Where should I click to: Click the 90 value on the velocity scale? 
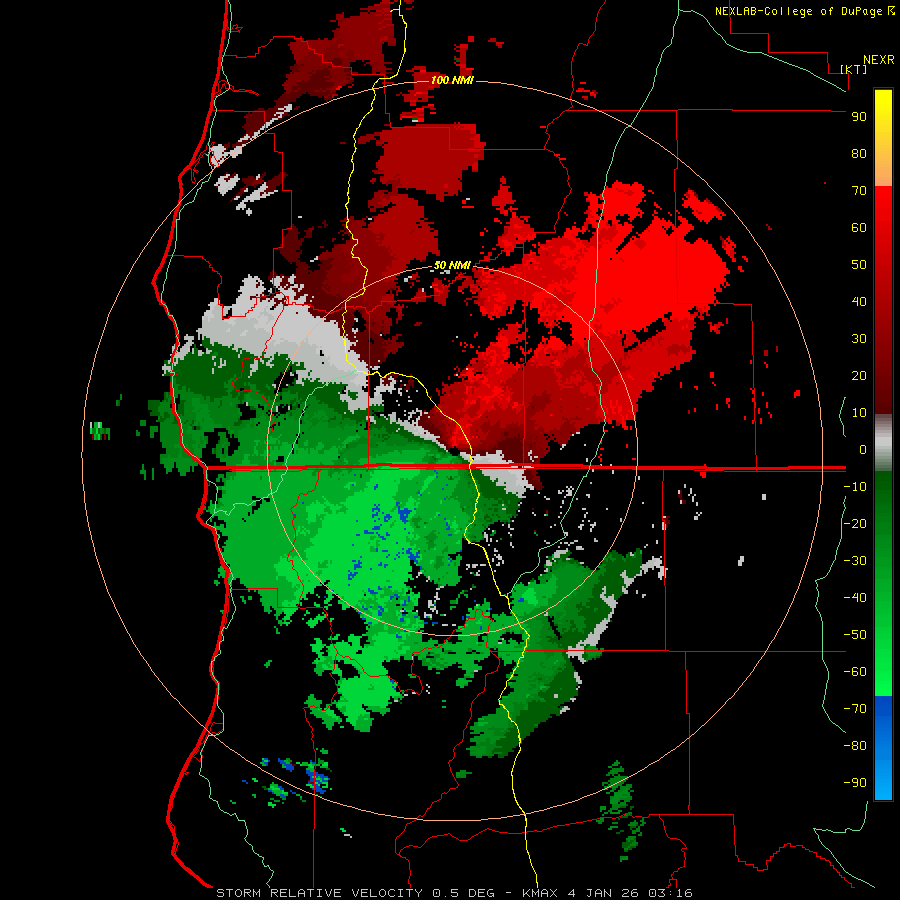click(859, 117)
